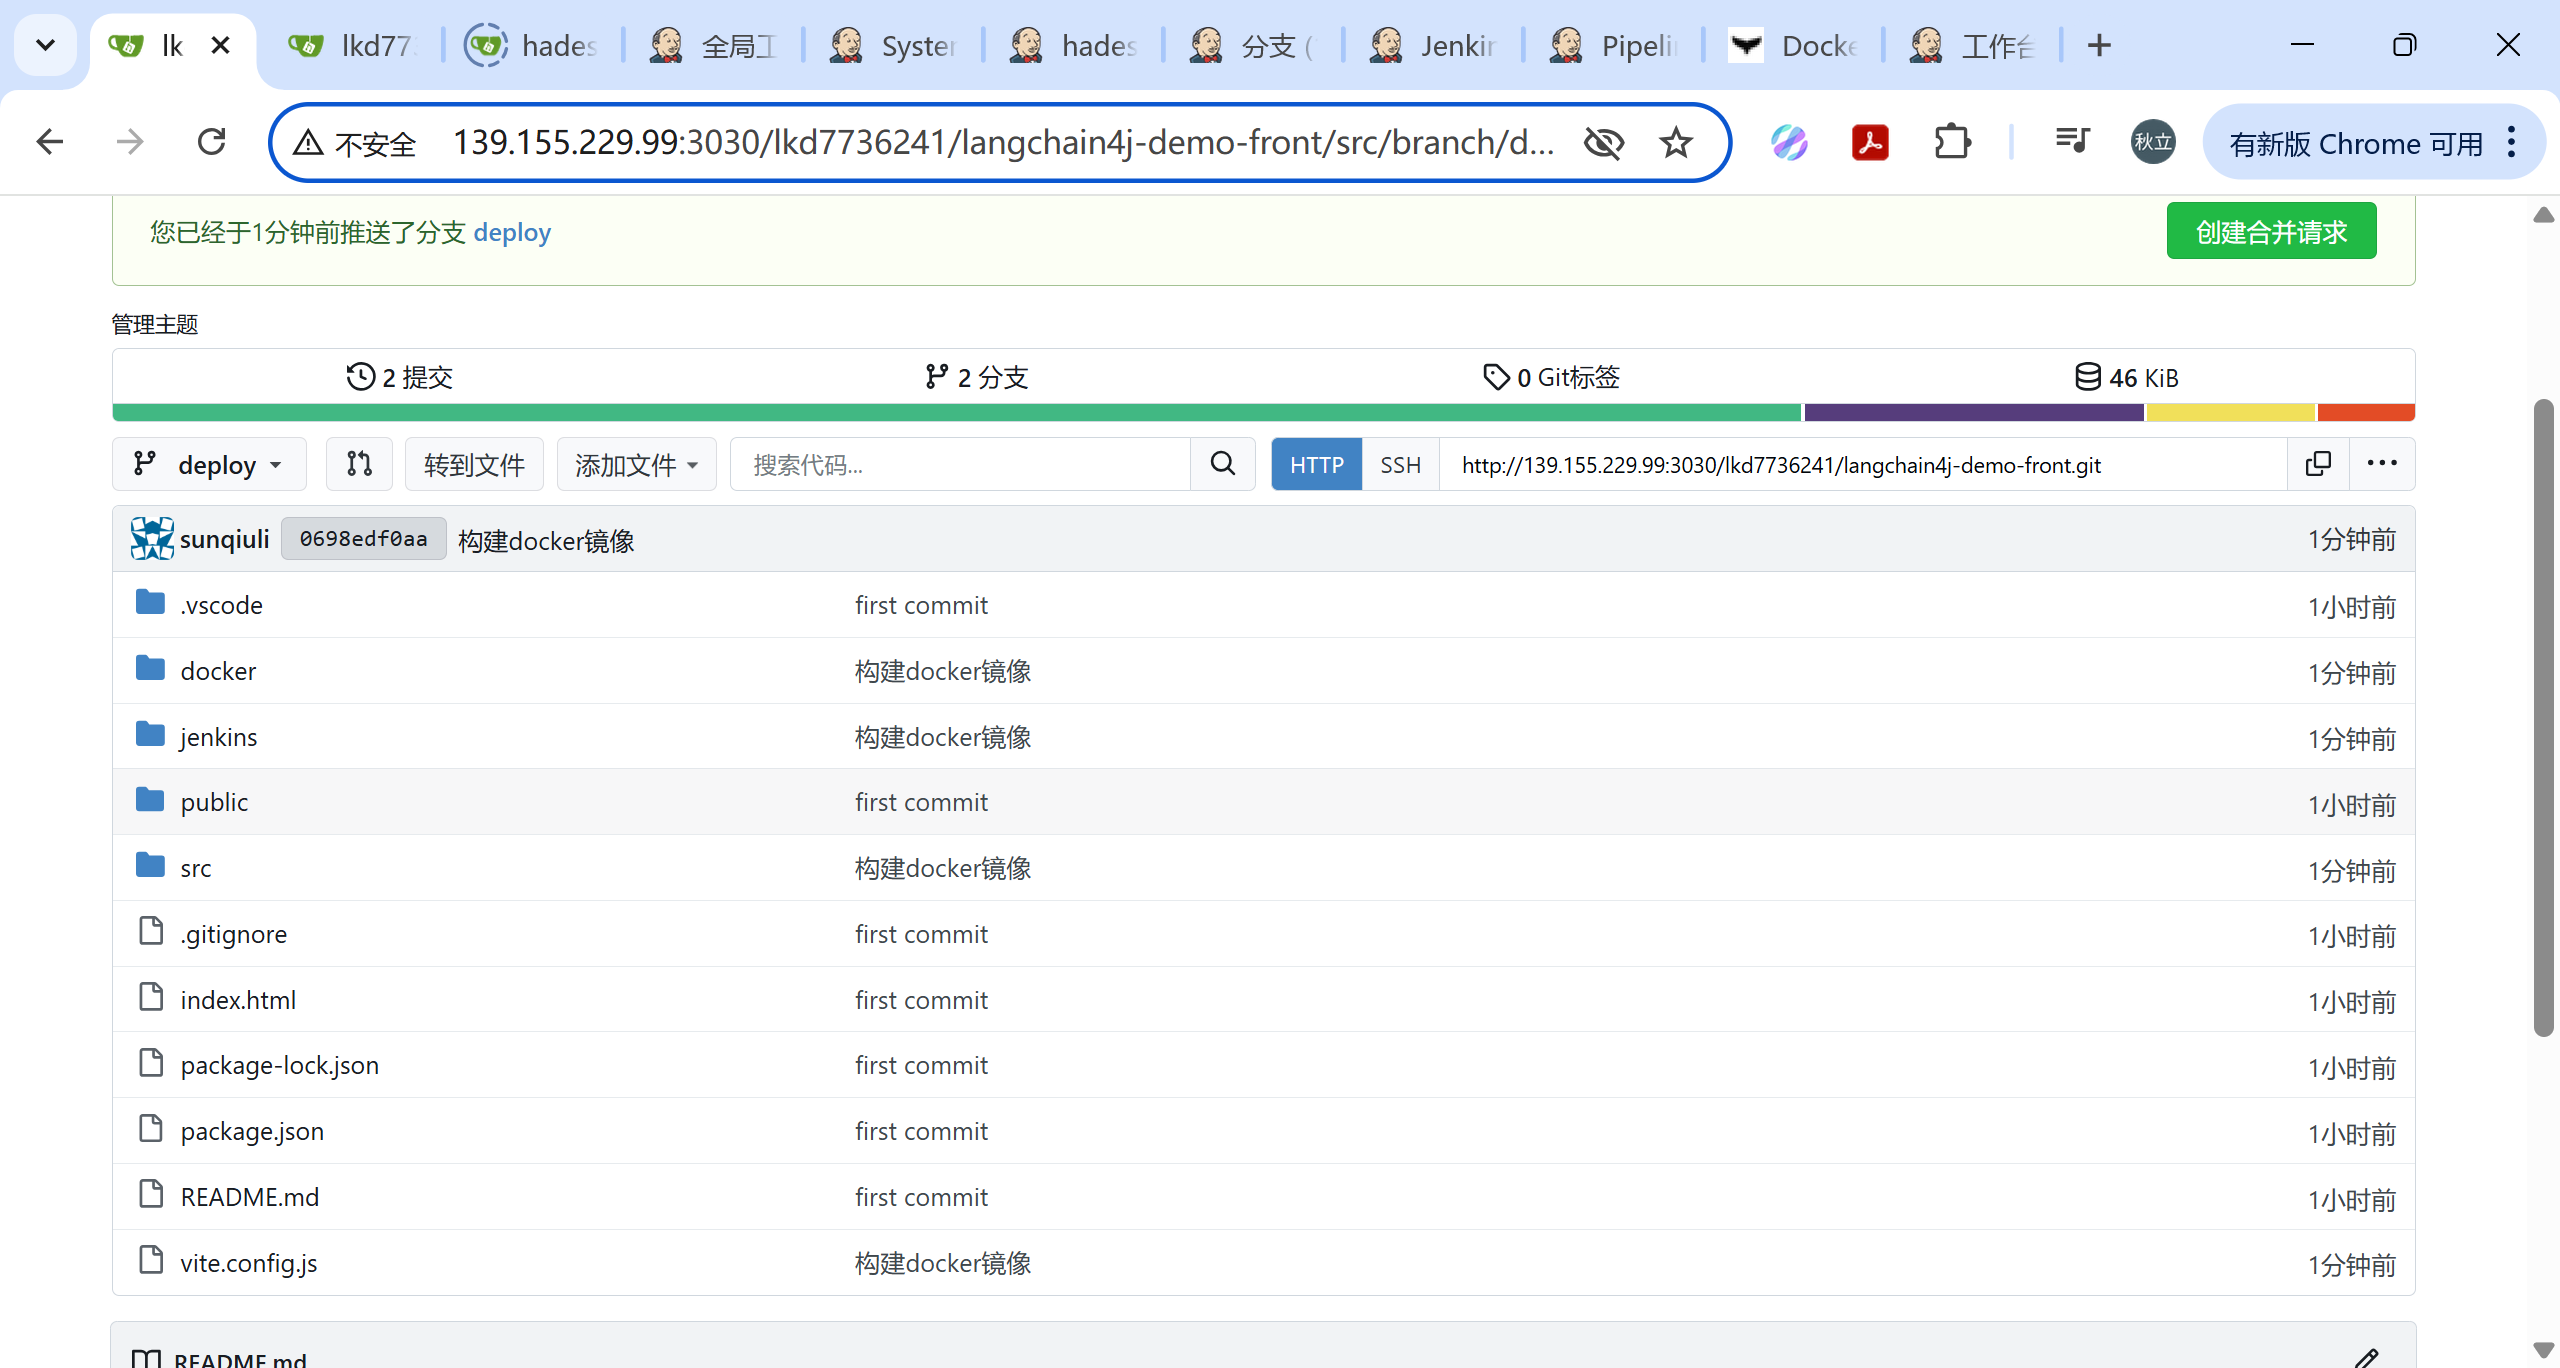Bookmark this page with the star icon
Image resolution: width=2560 pixels, height=1368 pixels.
1676,143
